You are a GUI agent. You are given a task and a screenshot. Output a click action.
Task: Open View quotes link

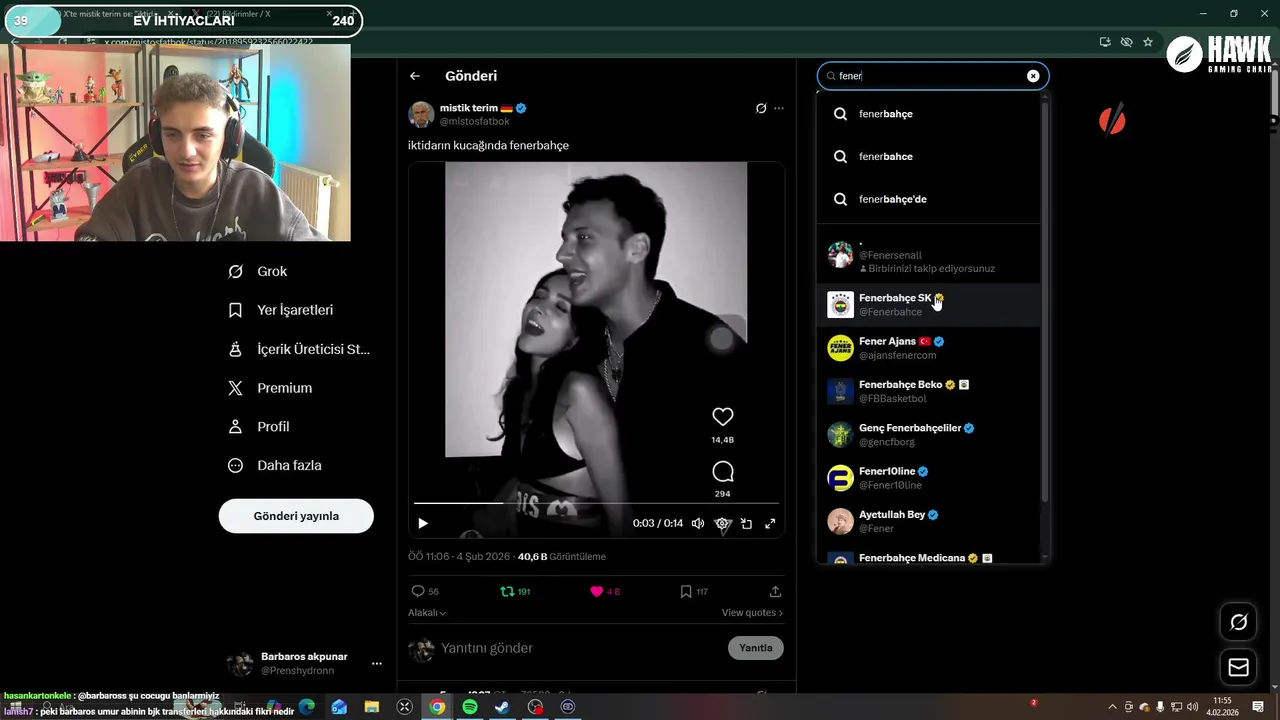(x=752, y=613)
